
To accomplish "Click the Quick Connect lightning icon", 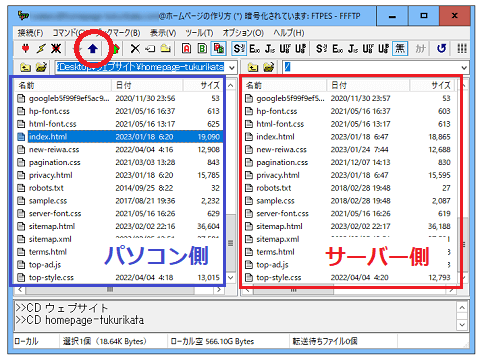I will tap(41, 49).
